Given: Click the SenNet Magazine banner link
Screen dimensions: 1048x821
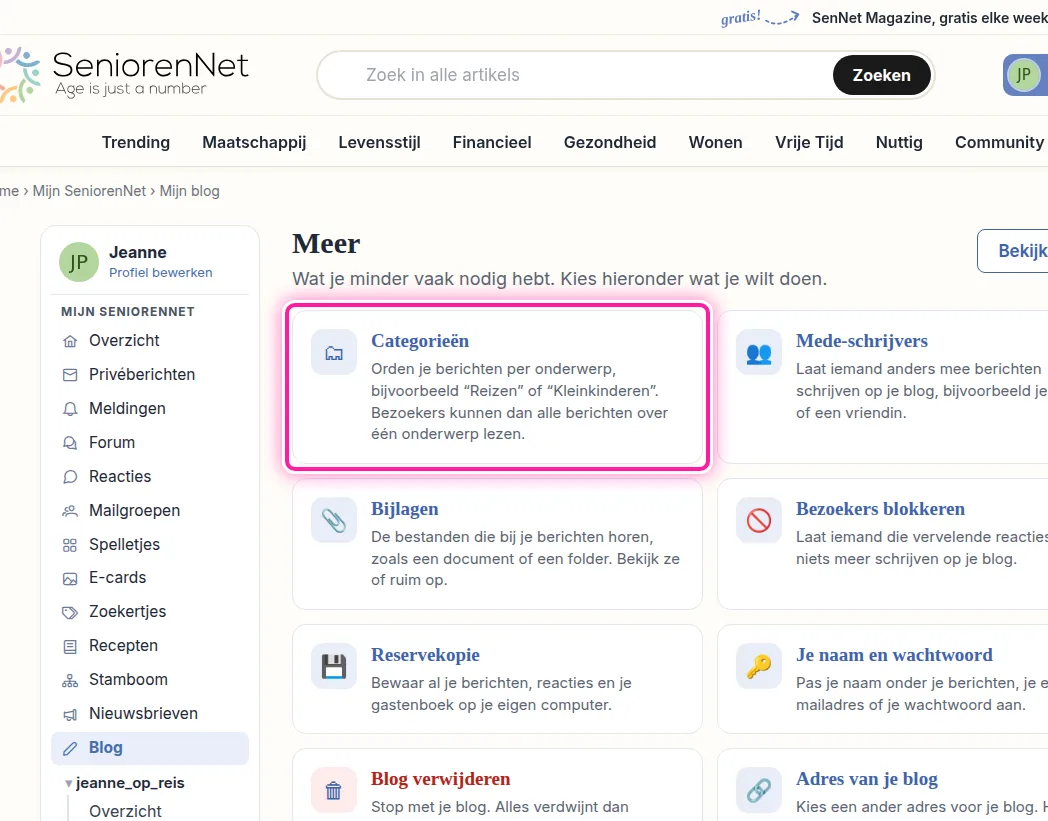Looking at the screenshot, I should point(930,18).
